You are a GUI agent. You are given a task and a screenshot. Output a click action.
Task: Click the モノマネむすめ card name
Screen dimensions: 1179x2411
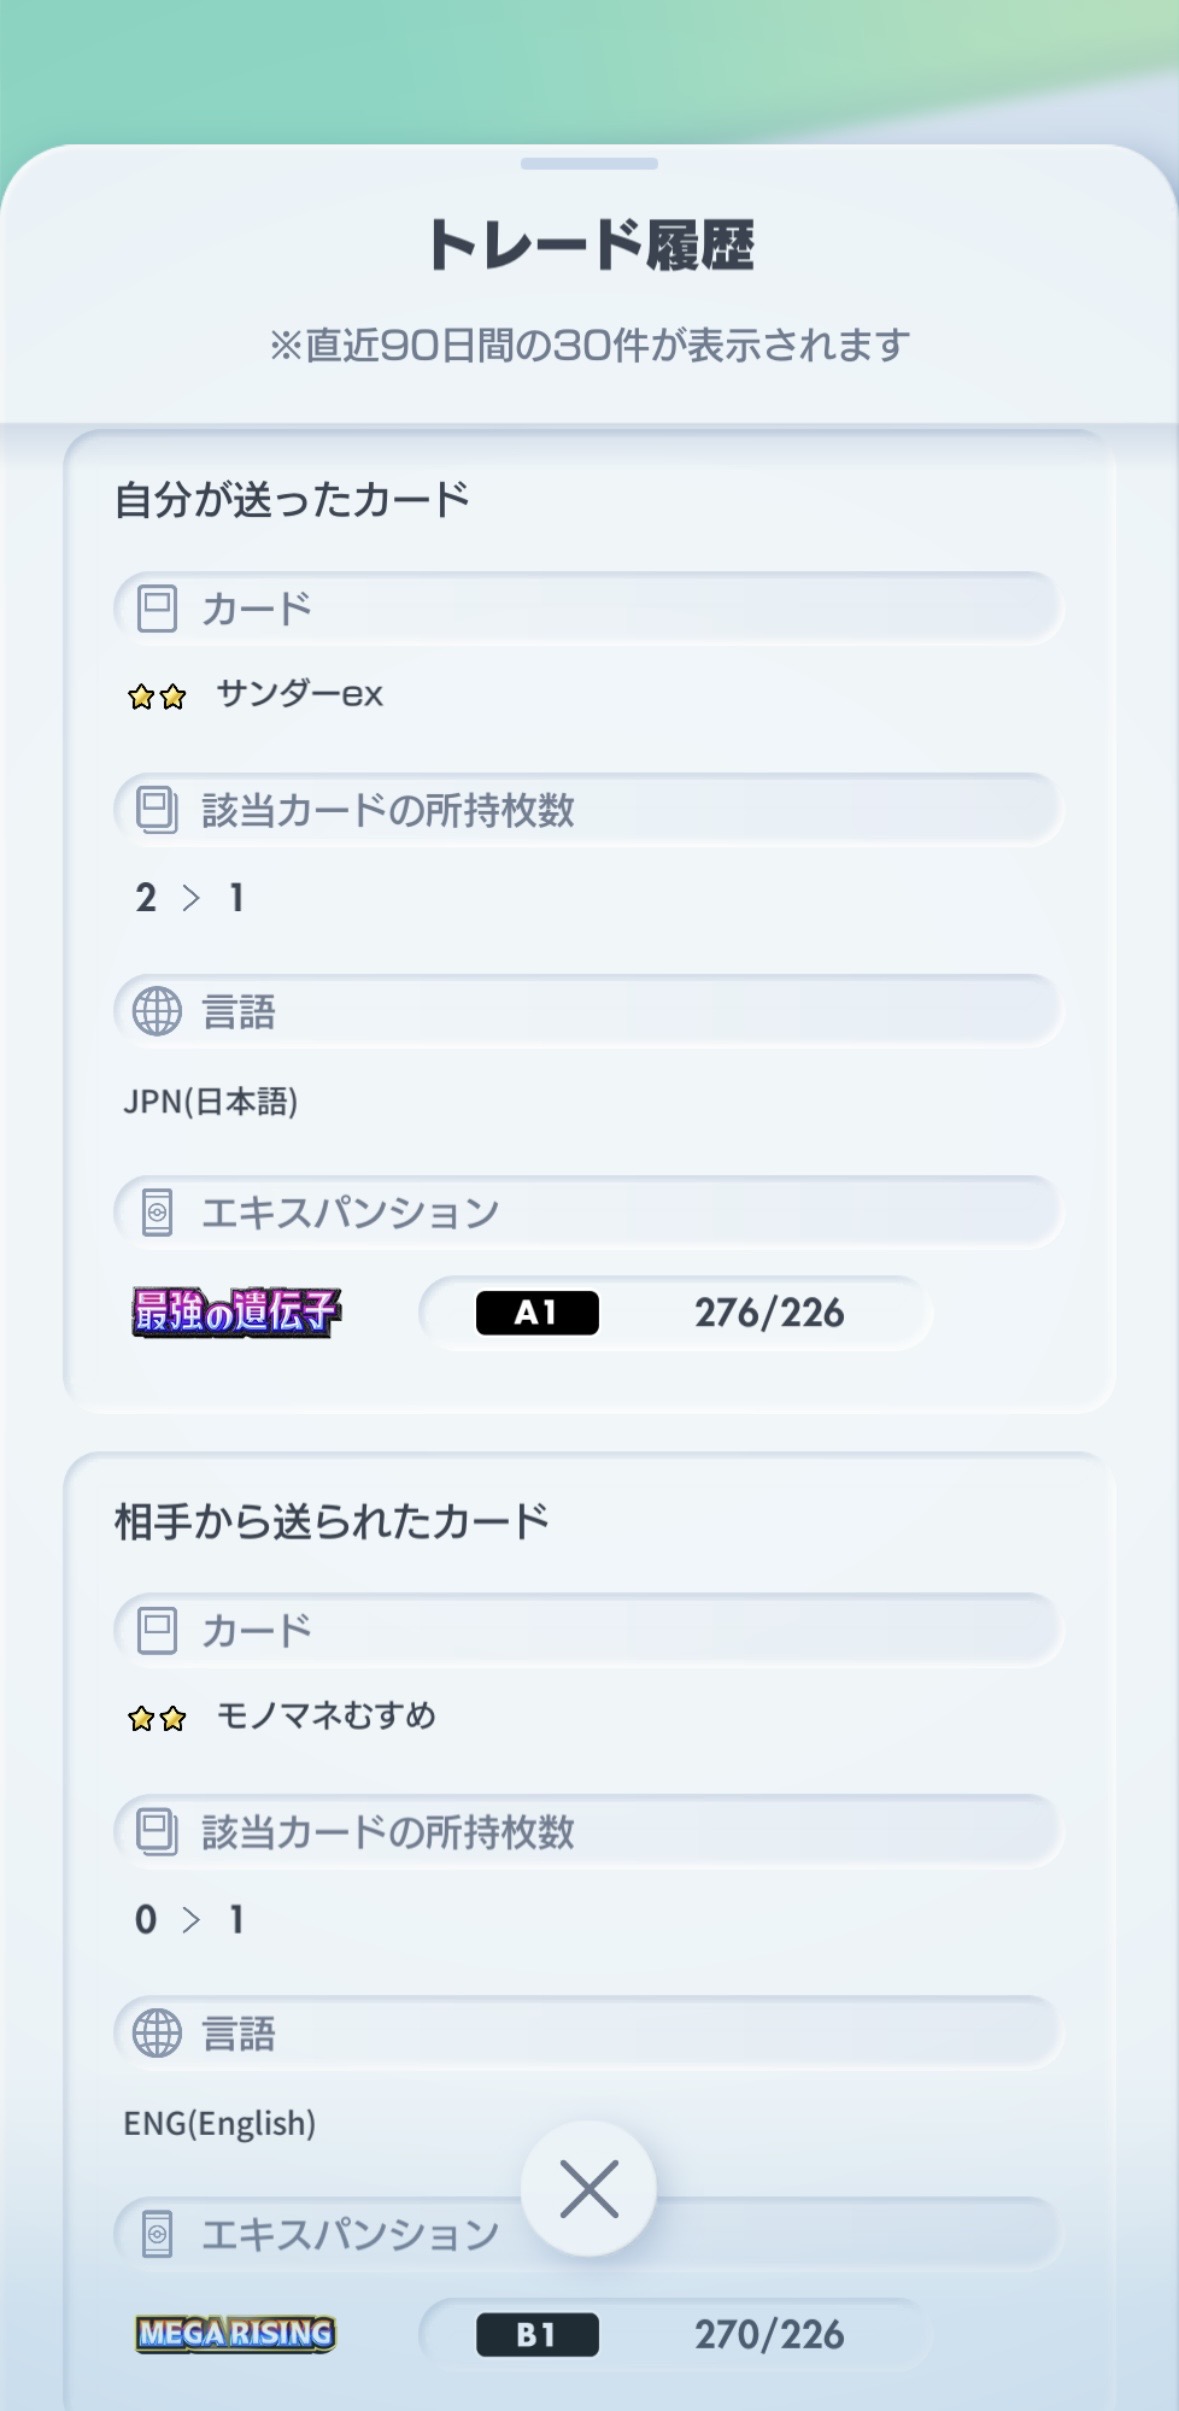(326, 1716)
